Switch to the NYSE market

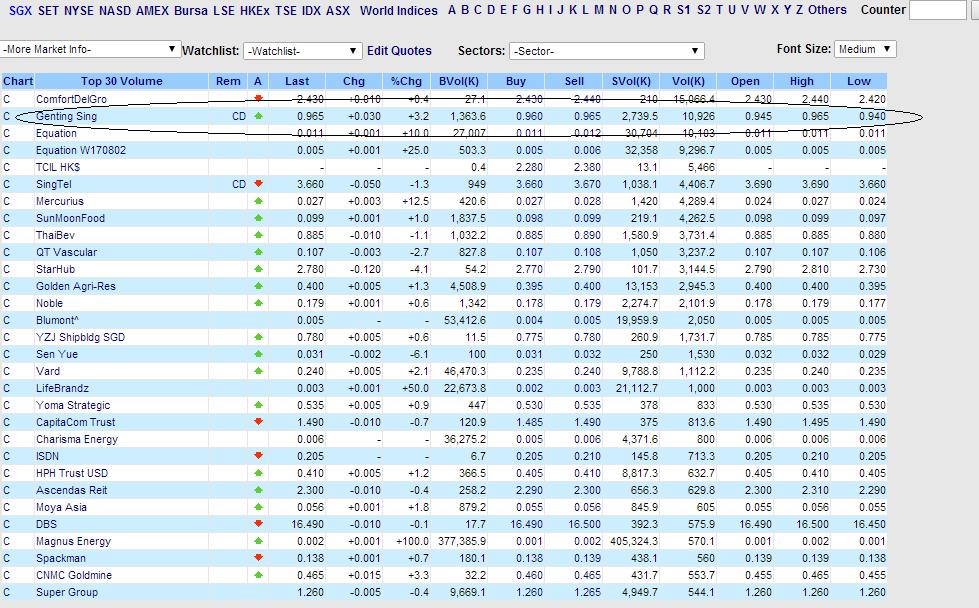(79, 11)
